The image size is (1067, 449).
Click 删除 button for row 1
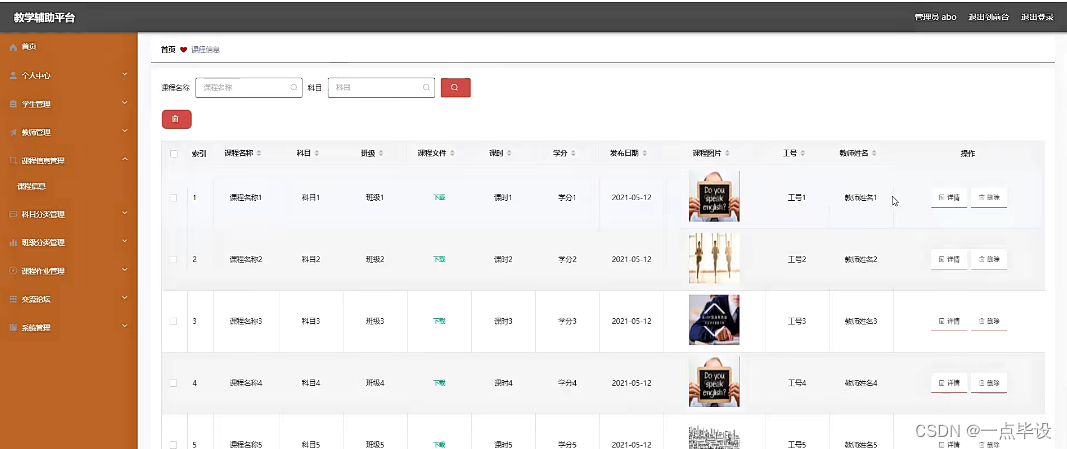coord(989,197)
